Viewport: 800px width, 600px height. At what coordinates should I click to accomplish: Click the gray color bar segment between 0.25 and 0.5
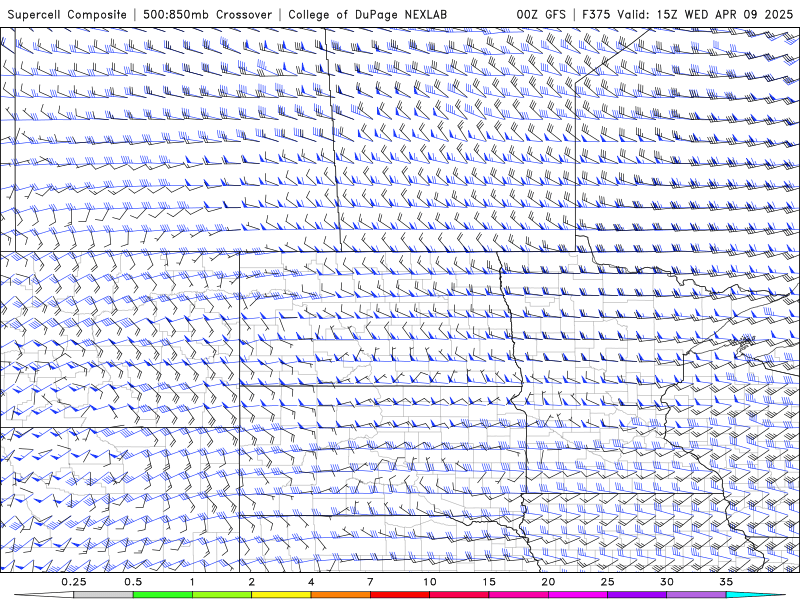coord(103,595)
